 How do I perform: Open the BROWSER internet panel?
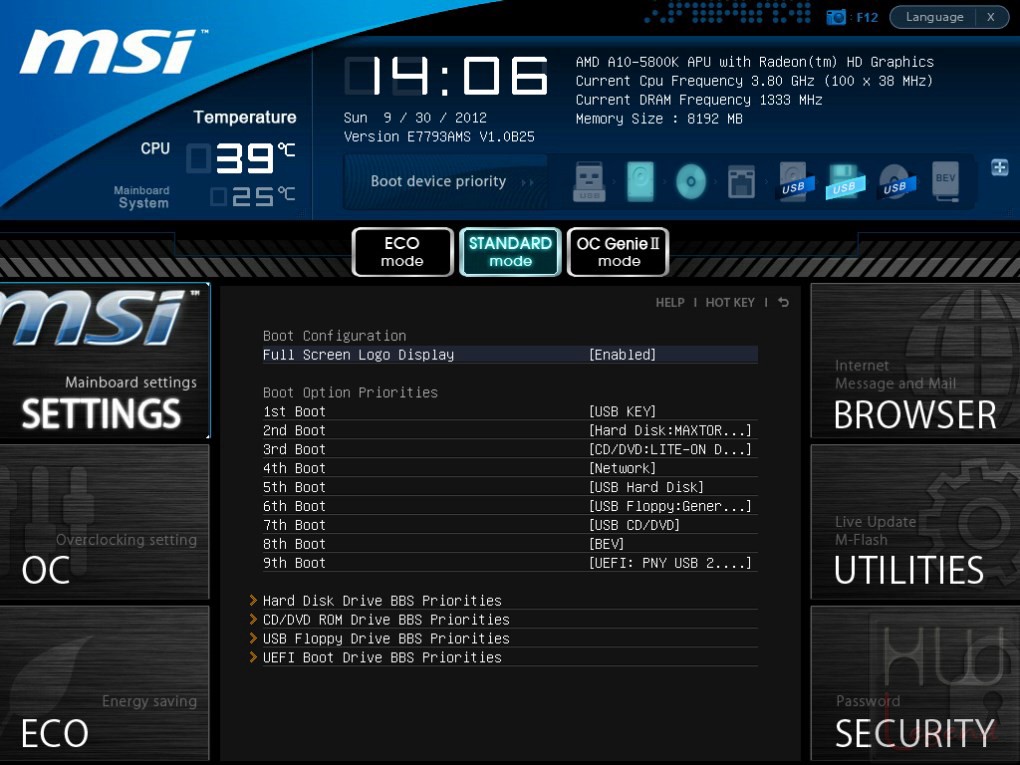pyautogui.click(x=915, y=361)
